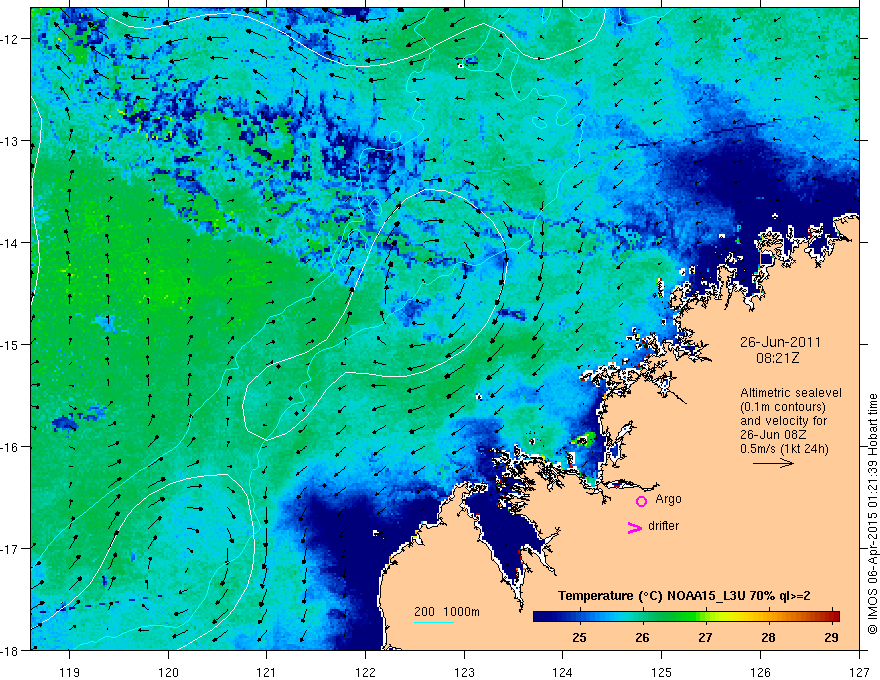Click the 08:21Z time label
The image size is (880, 680).
777,358
